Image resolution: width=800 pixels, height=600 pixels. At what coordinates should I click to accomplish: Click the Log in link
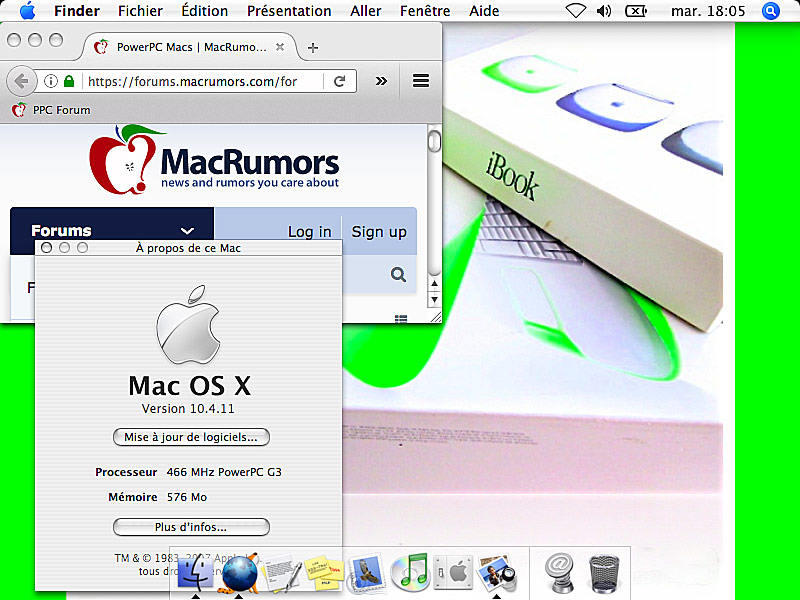point(310,232)
